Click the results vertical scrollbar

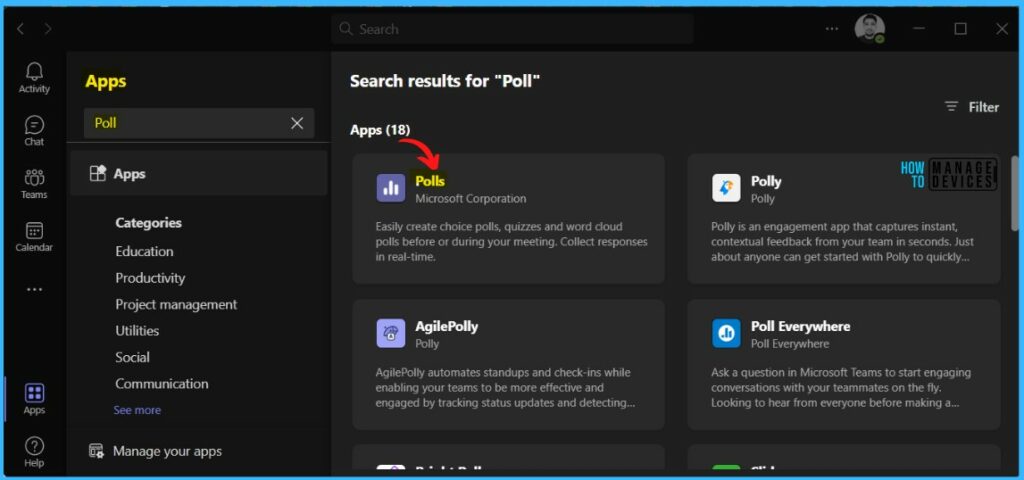(1015, 193)
